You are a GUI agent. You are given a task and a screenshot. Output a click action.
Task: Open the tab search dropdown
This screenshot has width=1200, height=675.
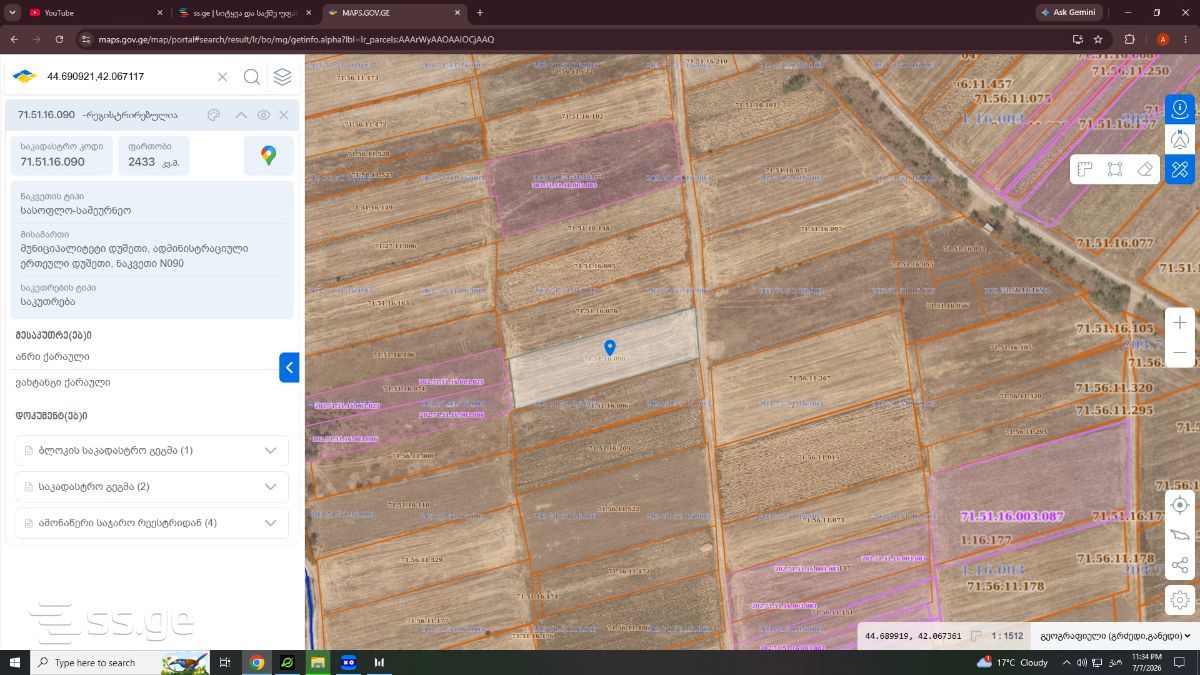tap(12, 12)
